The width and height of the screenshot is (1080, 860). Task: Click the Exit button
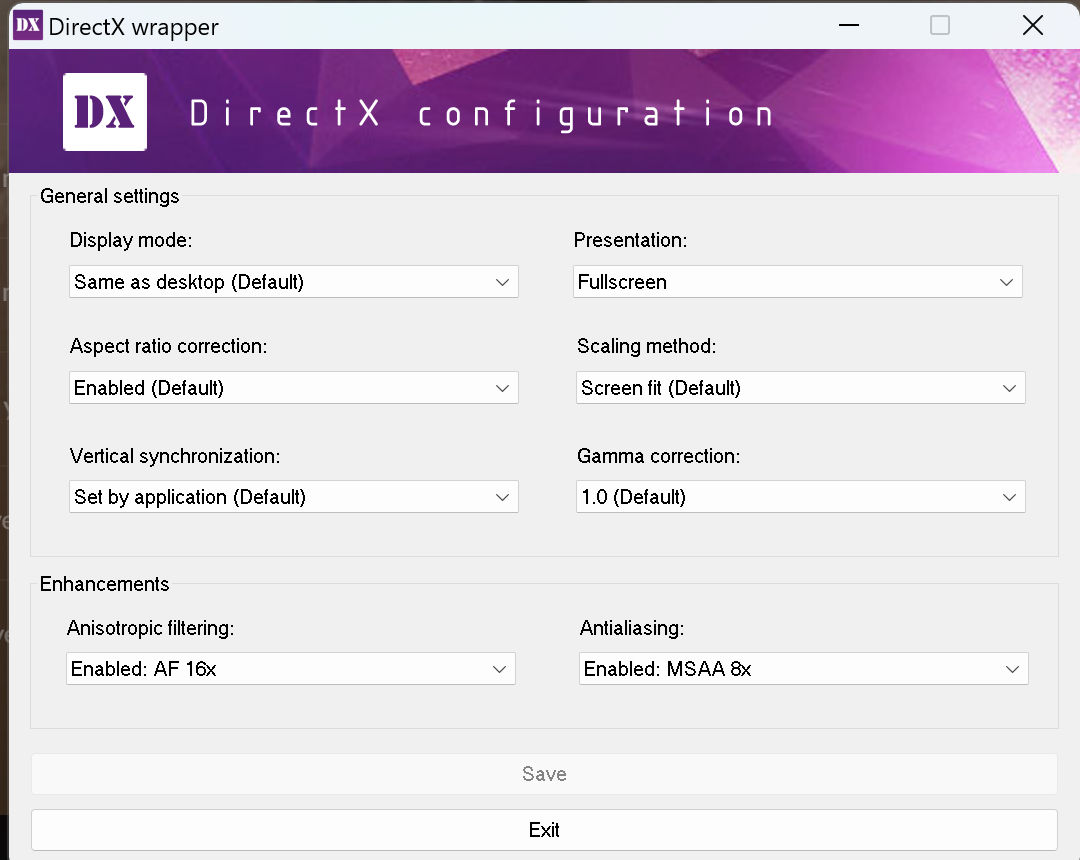click(544, 830)
